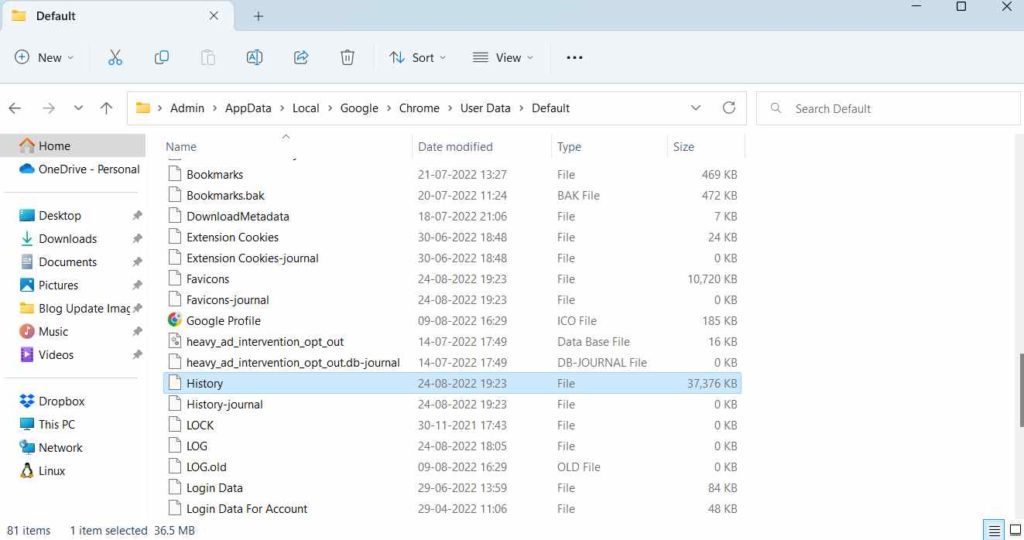1024x540 pixels.
Task: Click User Data in the breadcrumb
Action: click(x=485, y=108)
